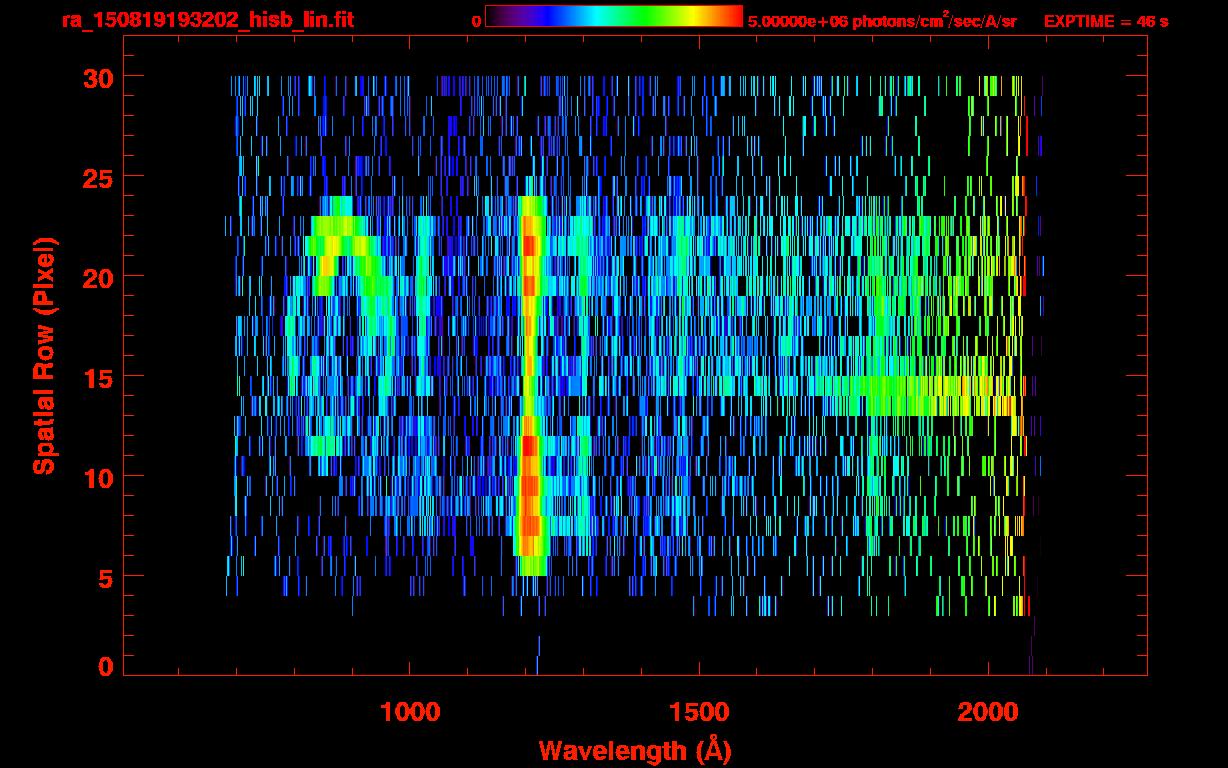
Task: Click the rainbow color scale bar
Action: (x=614, y=16)
